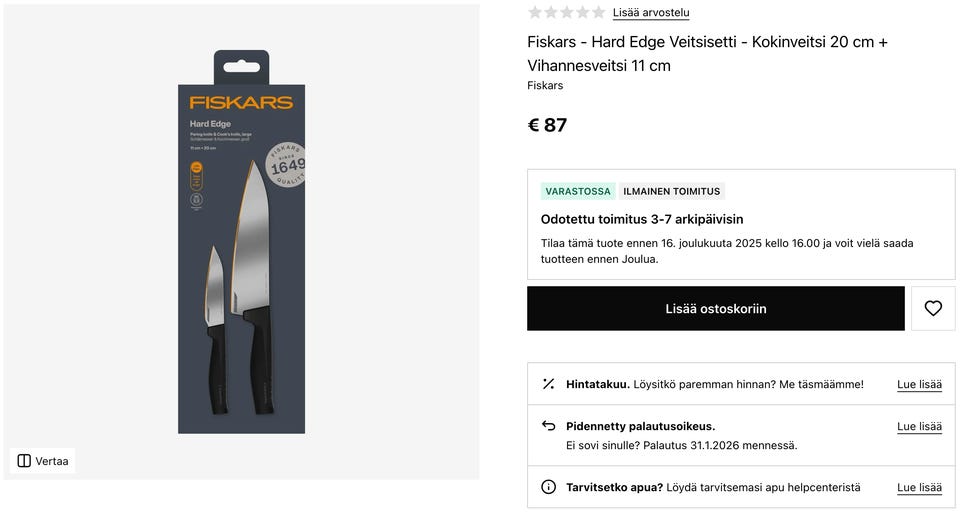Click the Hintatakuu percent icon

click(548, 384)
